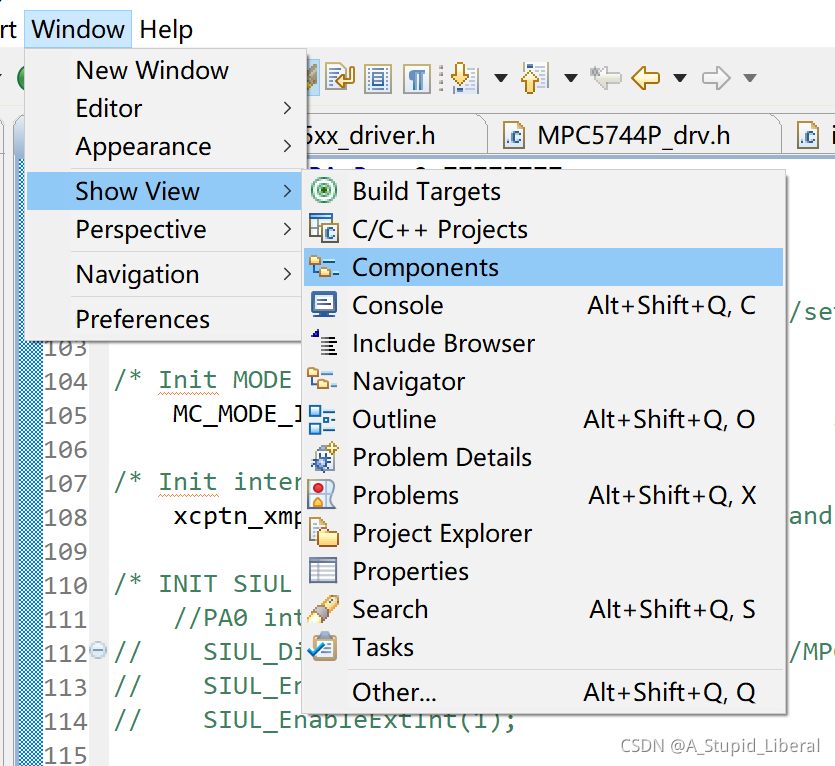Viewport: 835px width, 766px height.
Task: Show the Properties view
Action: pos(543,572)
